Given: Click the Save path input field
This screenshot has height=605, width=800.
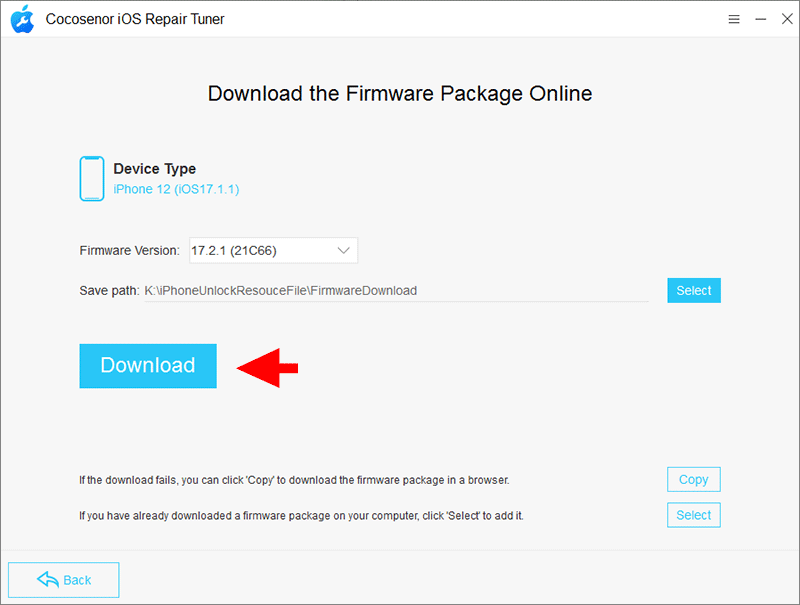Looking at the screenshot, I should (396, 291).
